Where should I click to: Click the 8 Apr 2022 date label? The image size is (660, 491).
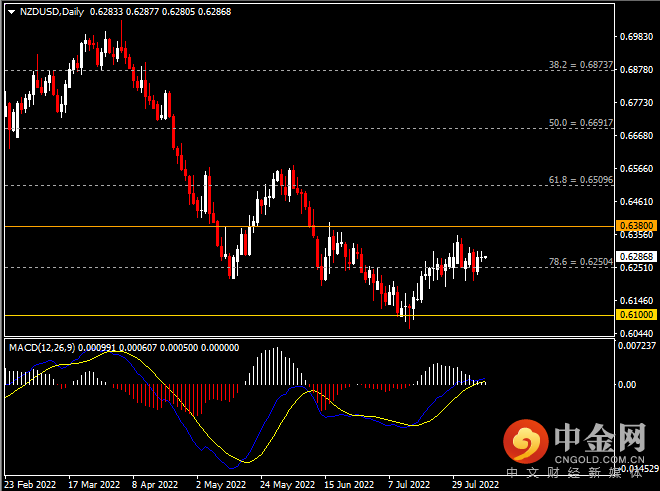coord(155,485)
